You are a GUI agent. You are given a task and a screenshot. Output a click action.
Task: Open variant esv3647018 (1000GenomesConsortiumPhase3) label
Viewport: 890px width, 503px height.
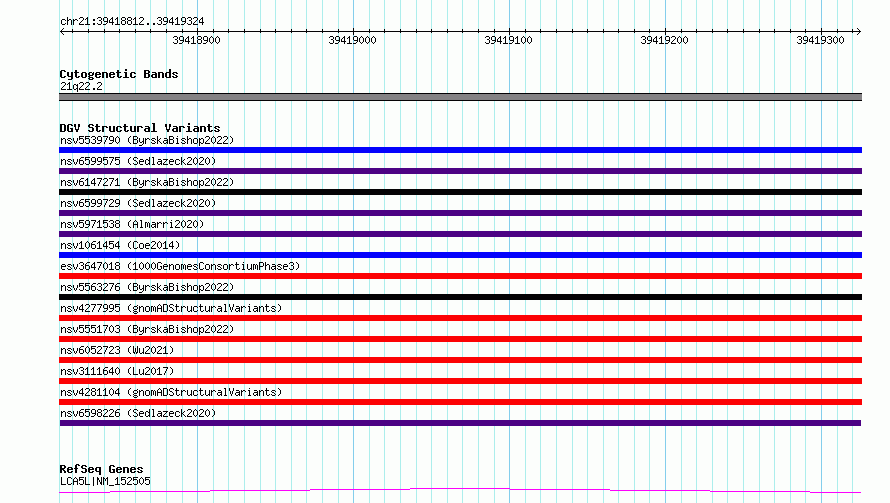[x=180, y=266]
